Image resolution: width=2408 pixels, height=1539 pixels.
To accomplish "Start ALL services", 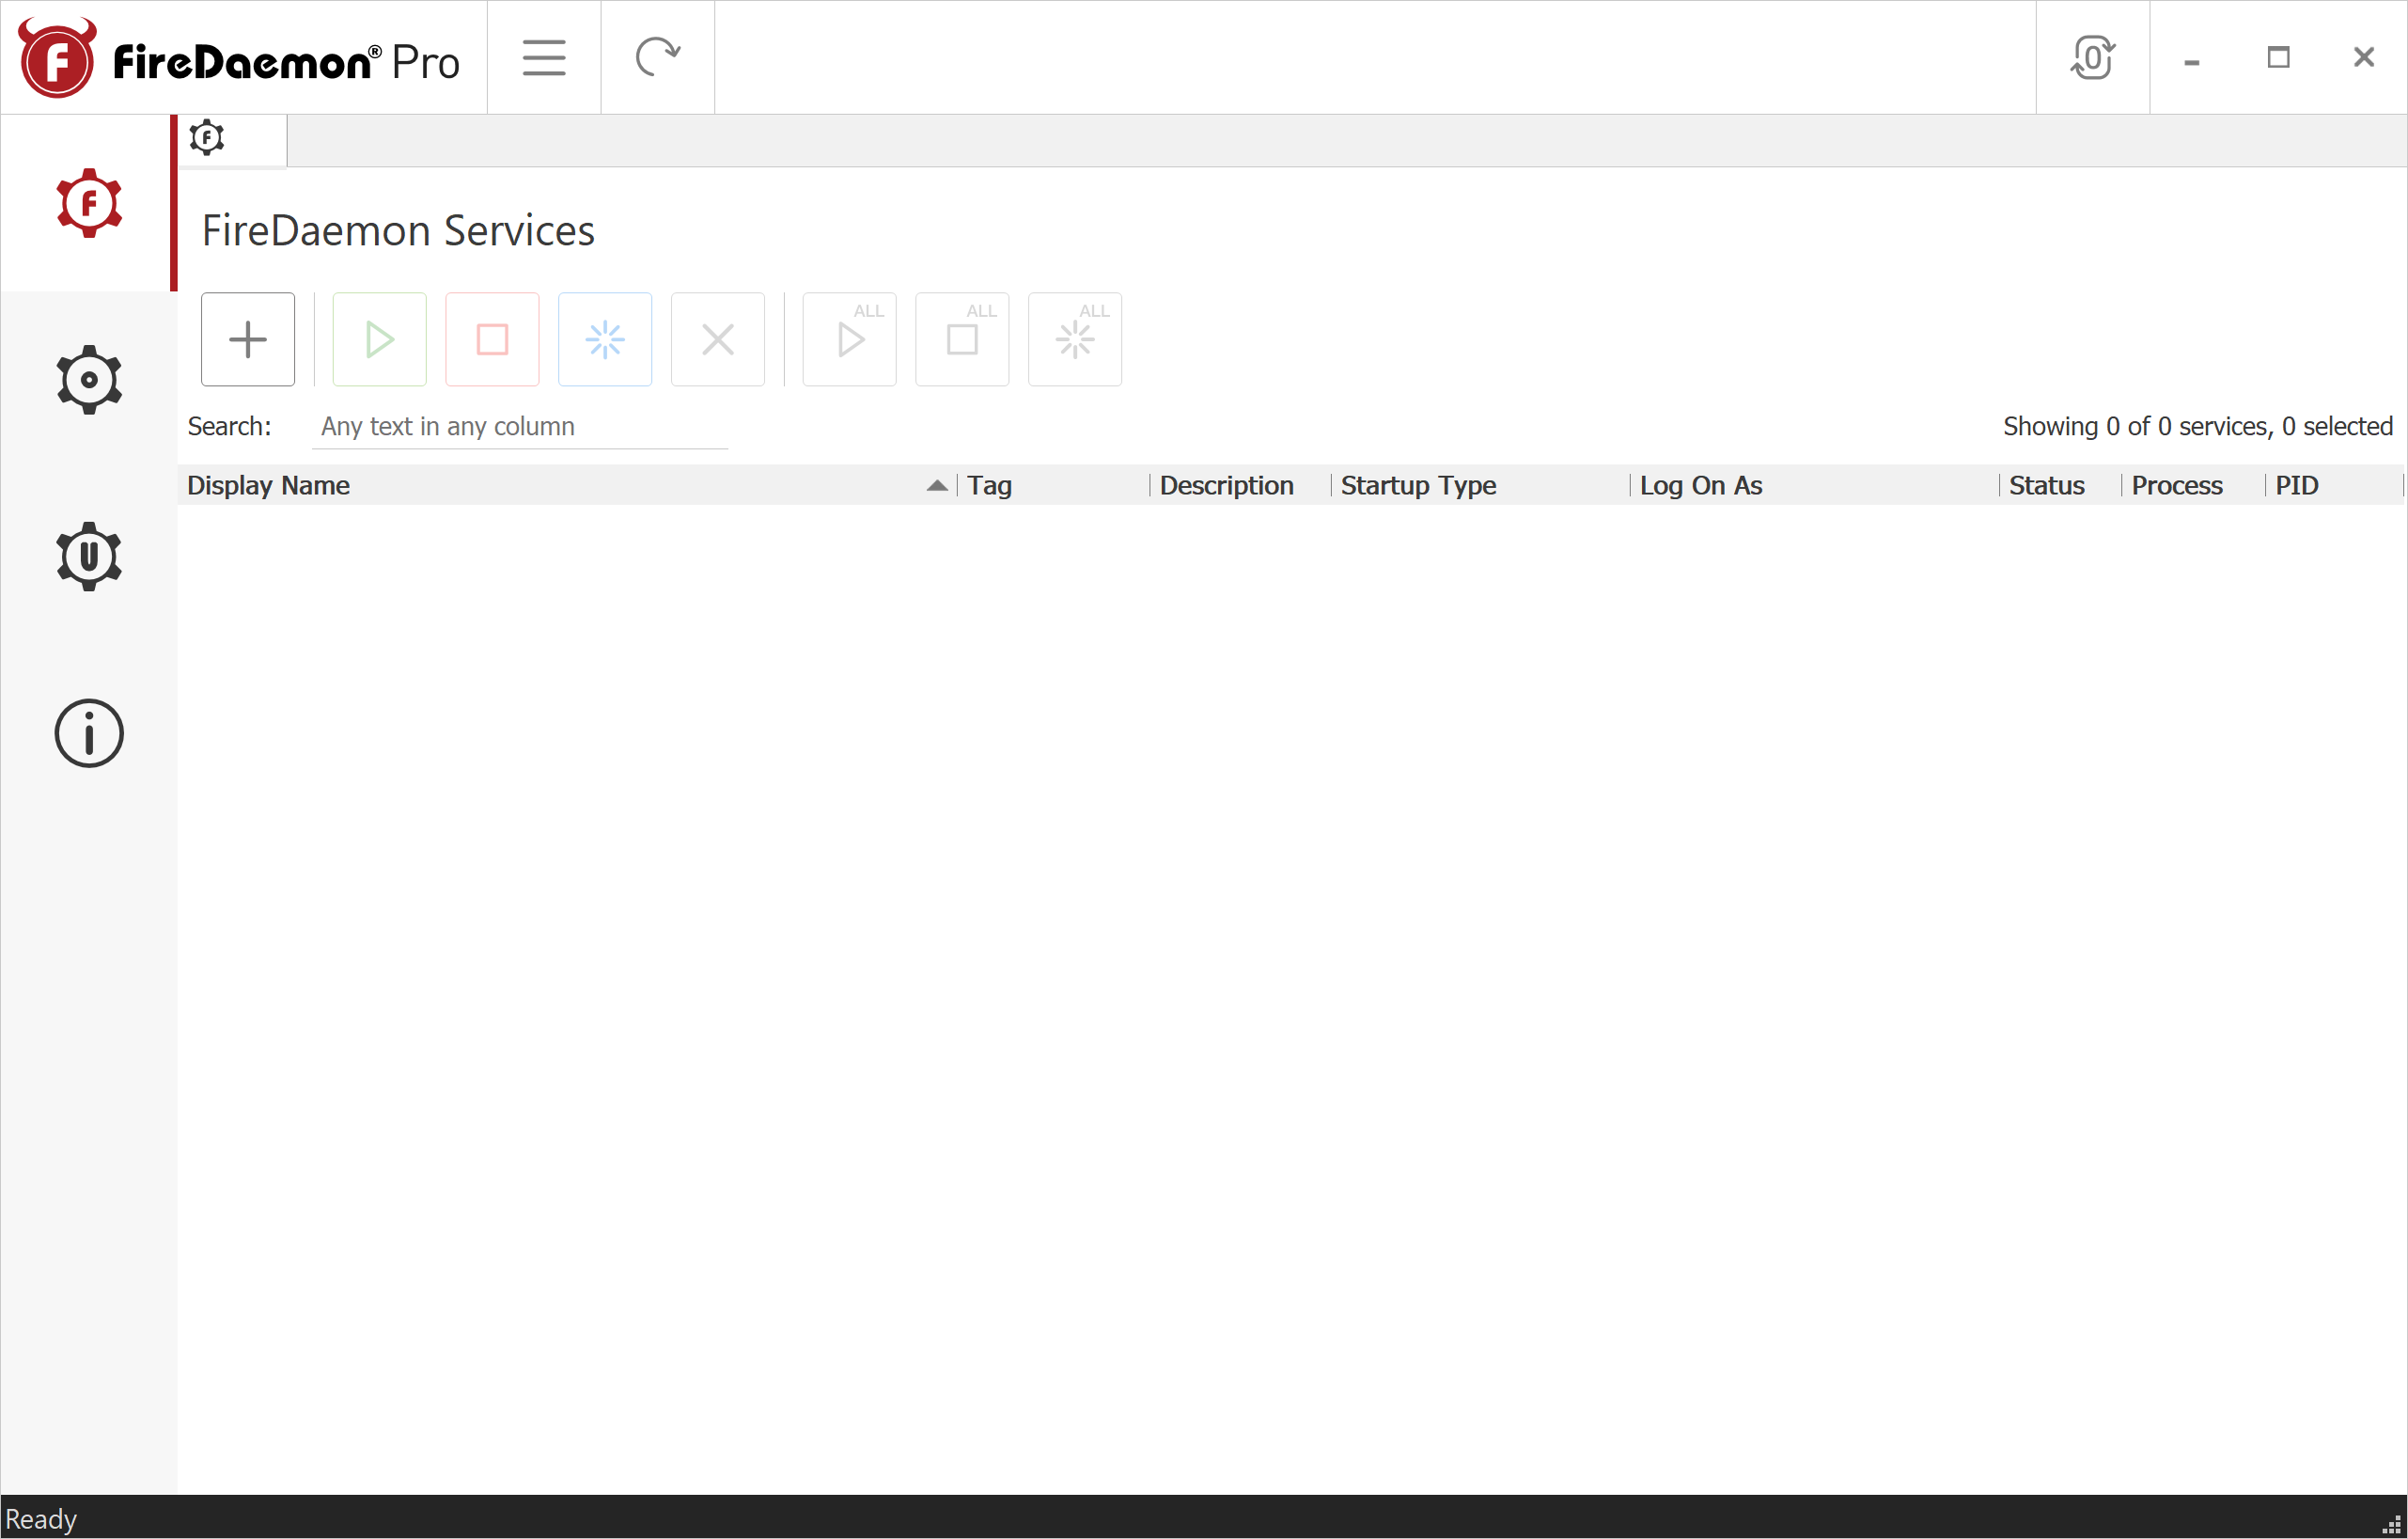I will 849,339.
